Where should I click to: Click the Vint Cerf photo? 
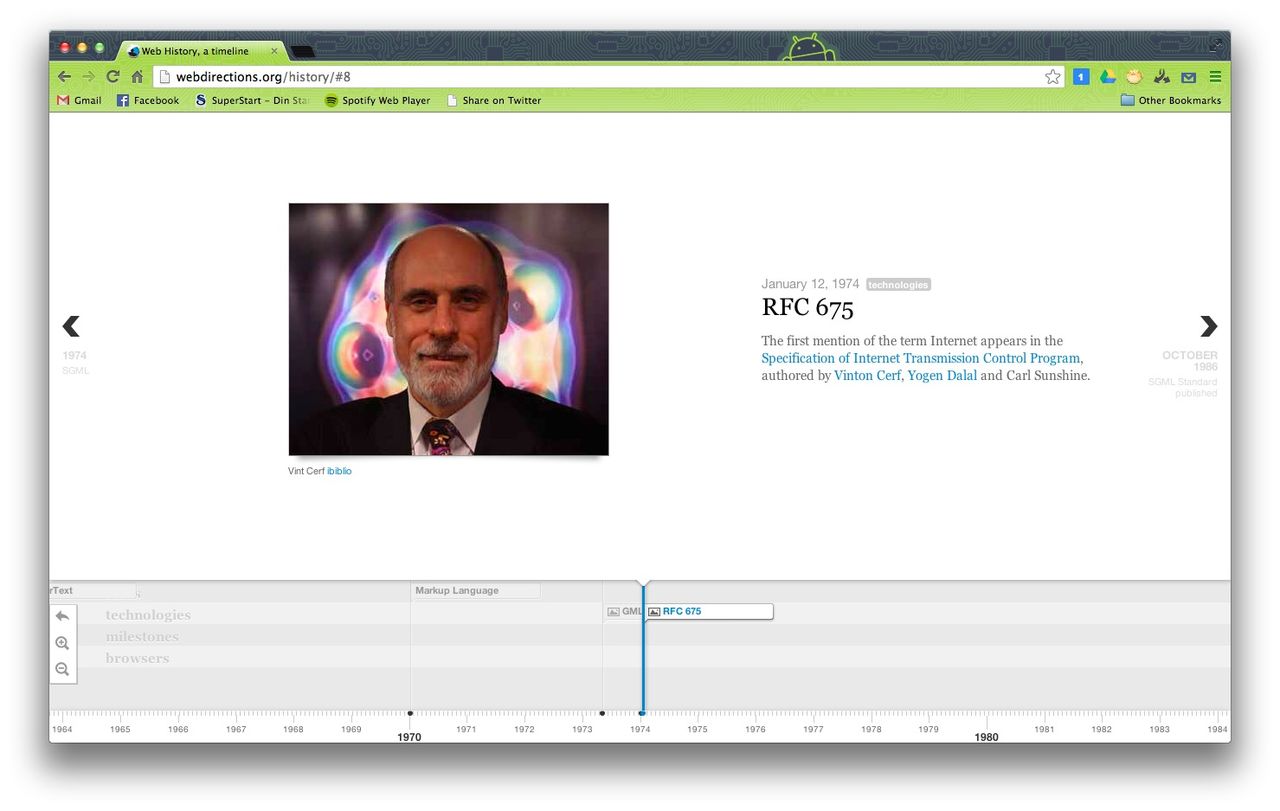pyautogui.click(x=448, y=329)
